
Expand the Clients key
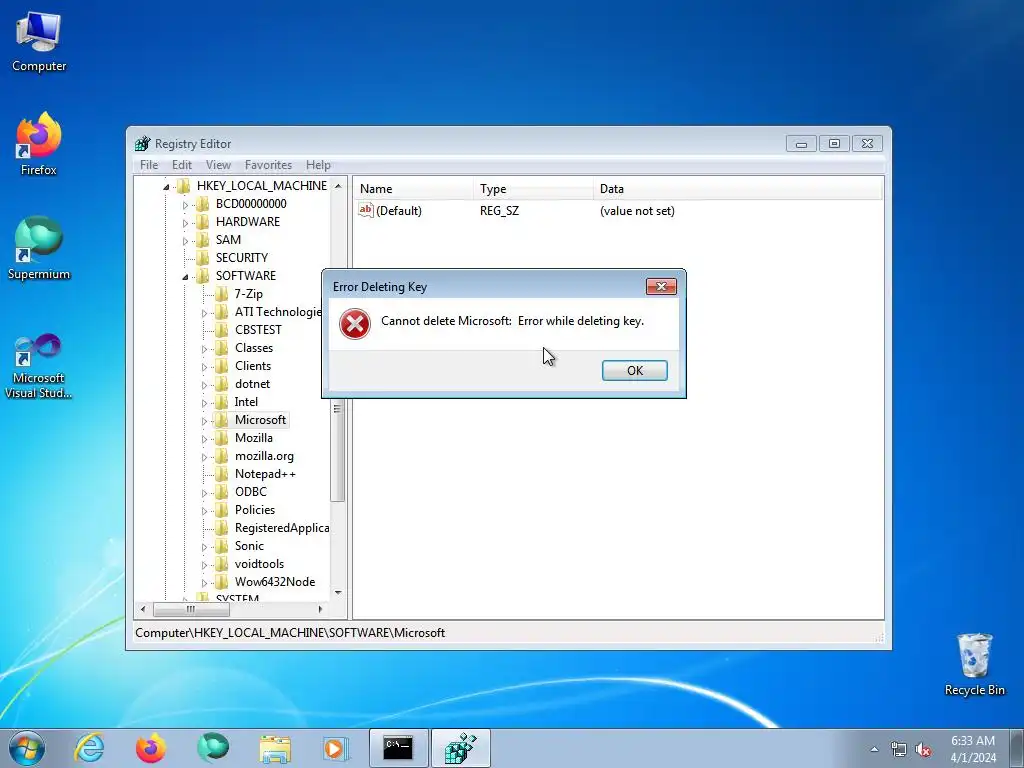click(x=204, y=367)
